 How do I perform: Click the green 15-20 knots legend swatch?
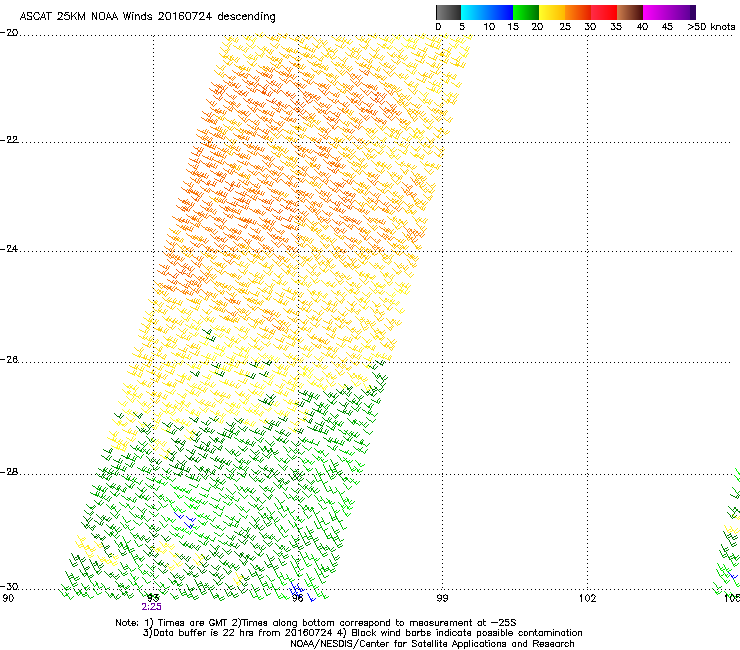[526, 12]
